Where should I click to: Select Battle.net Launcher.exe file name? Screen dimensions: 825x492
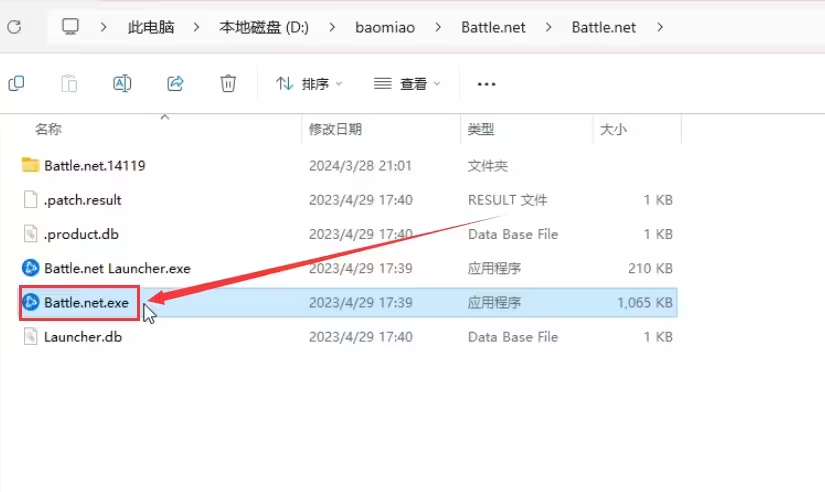(x=117, y=268)
